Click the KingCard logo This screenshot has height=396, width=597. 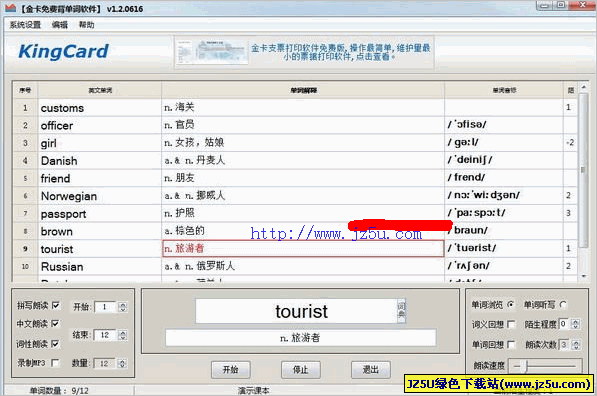pyautogui.click(x=63, y=51)
